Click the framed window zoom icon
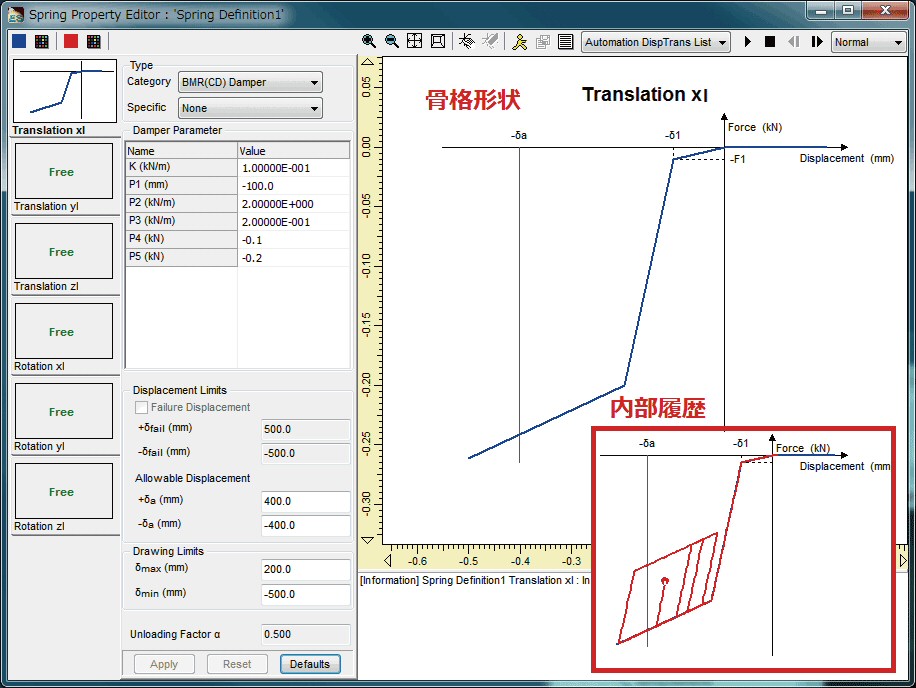916x688 pixels. [438, 41]
